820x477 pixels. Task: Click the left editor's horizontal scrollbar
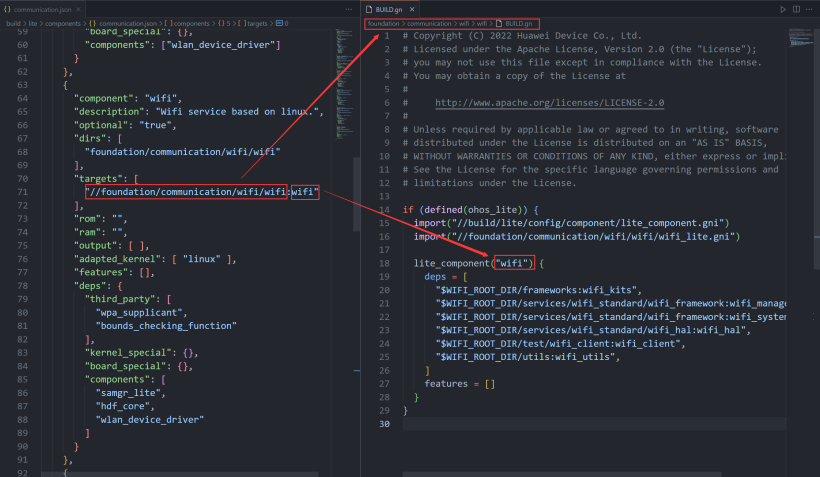179,474
